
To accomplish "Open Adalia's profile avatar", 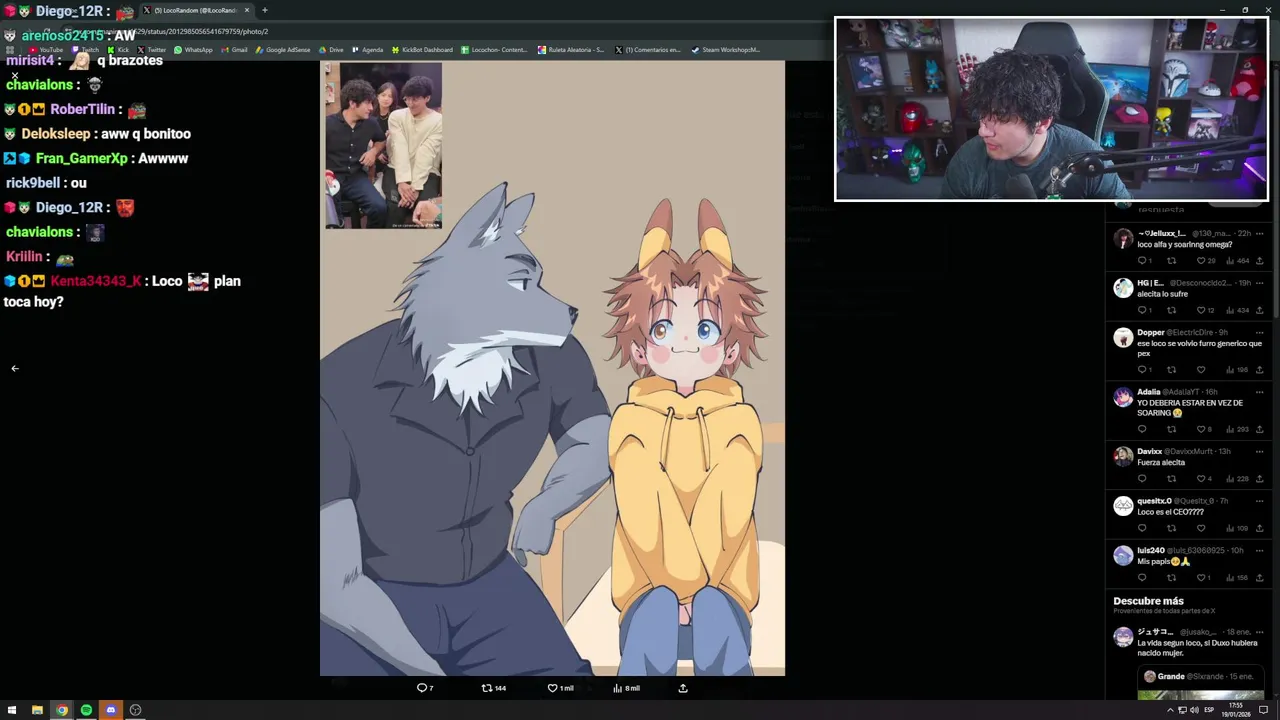I will pyautogui.click(x=1123, y=397).
